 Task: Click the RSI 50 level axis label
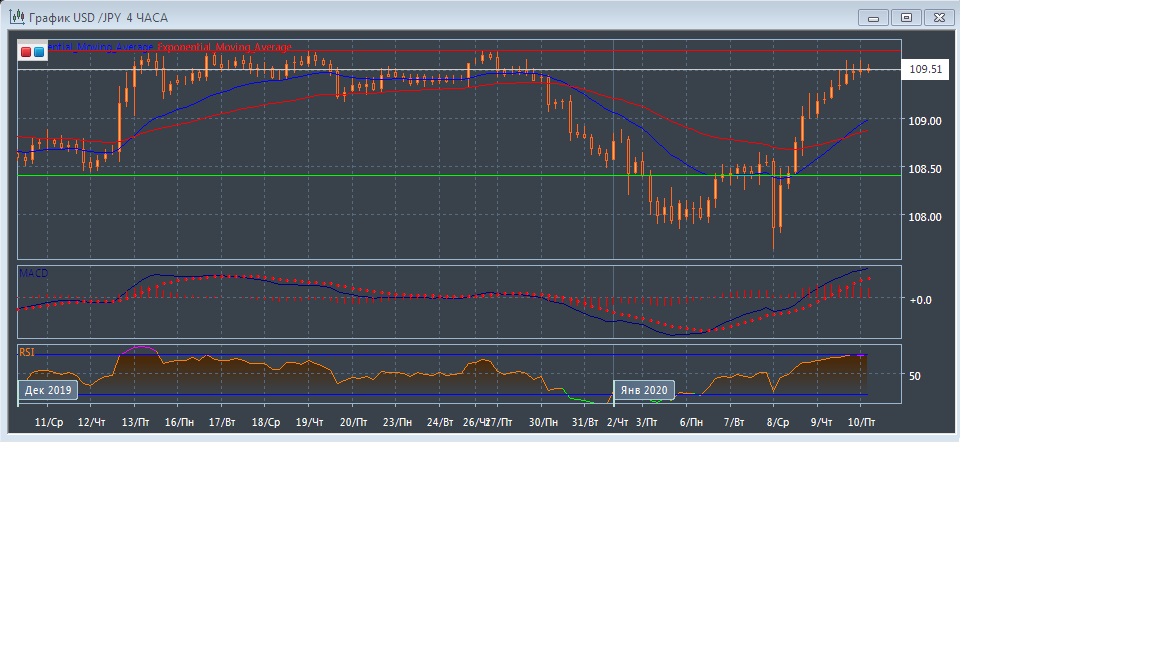(x=914, y=376)
